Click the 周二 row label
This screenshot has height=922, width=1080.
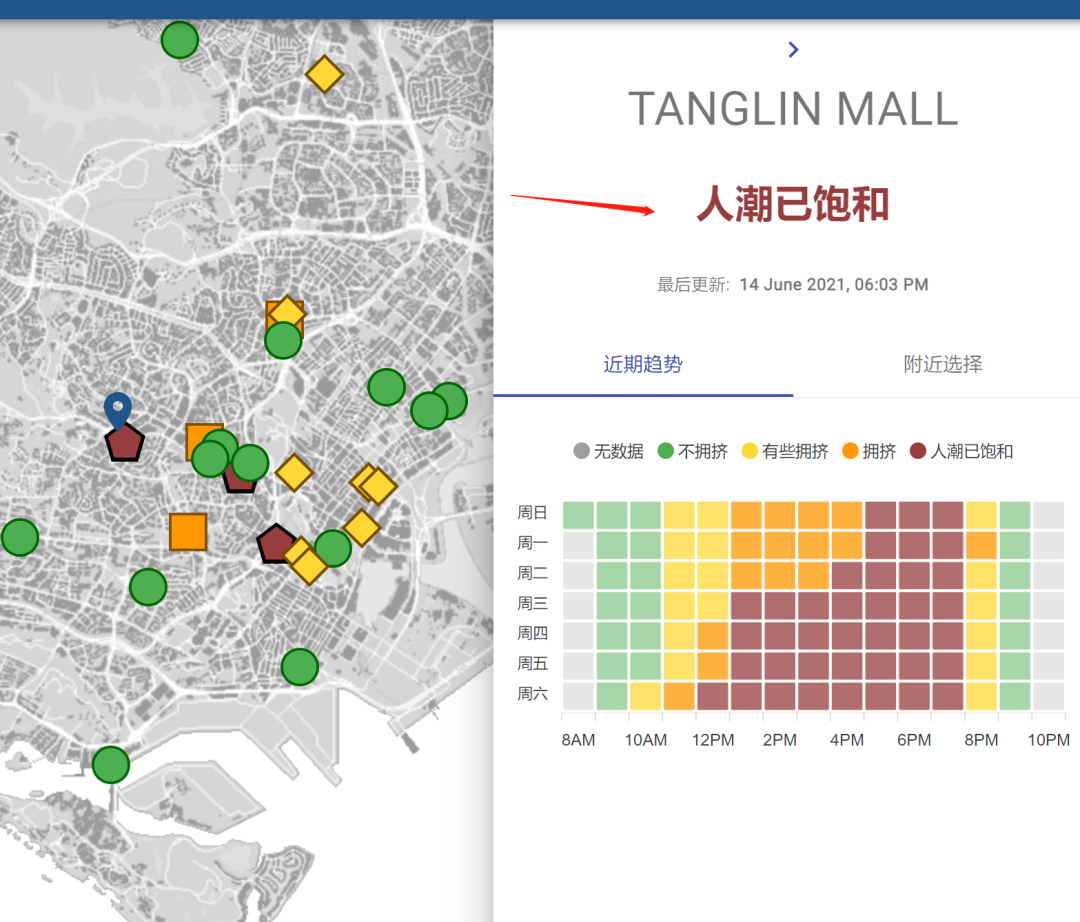(532, 573)
